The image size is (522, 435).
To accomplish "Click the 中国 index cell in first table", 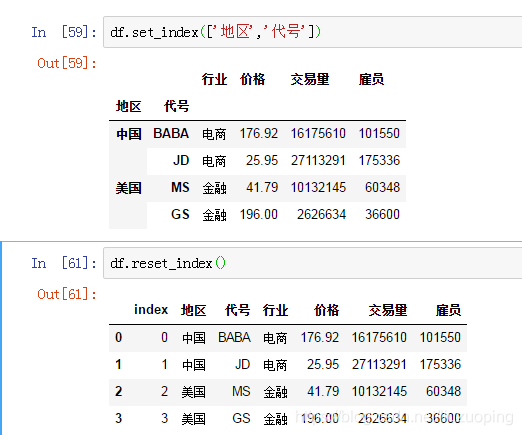I will (129, 134).
